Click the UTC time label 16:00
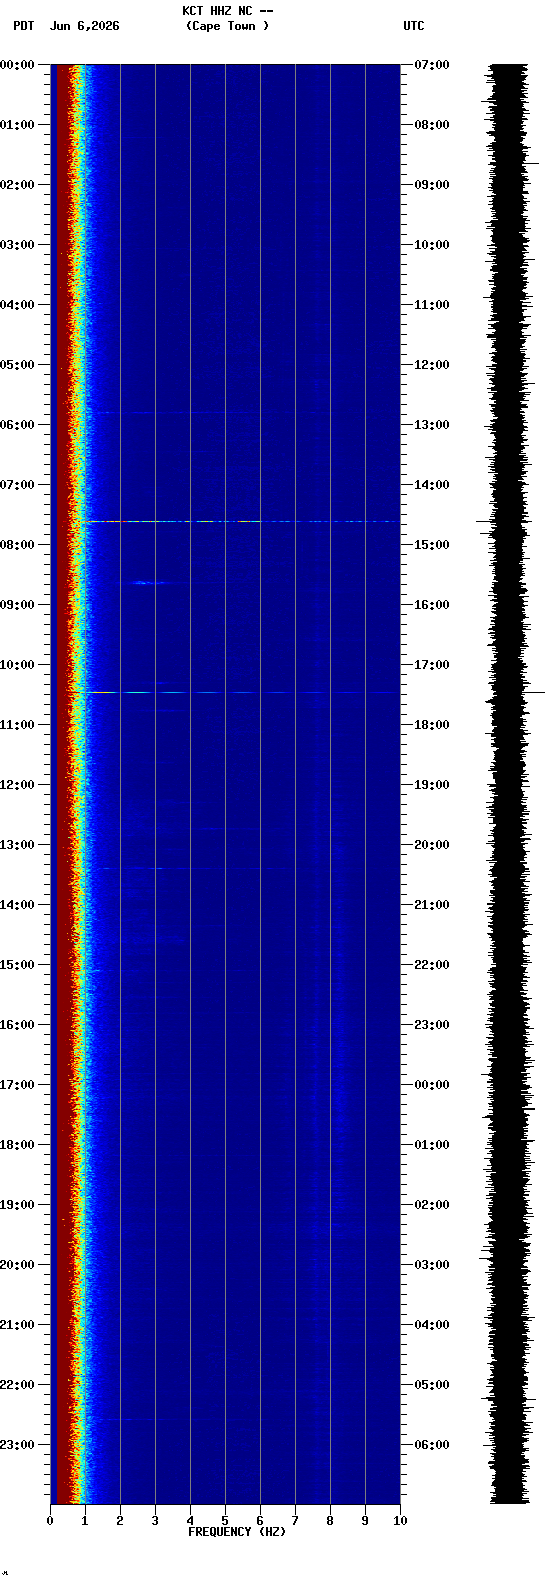The image size is (552, 1584). tap(432, 605)
